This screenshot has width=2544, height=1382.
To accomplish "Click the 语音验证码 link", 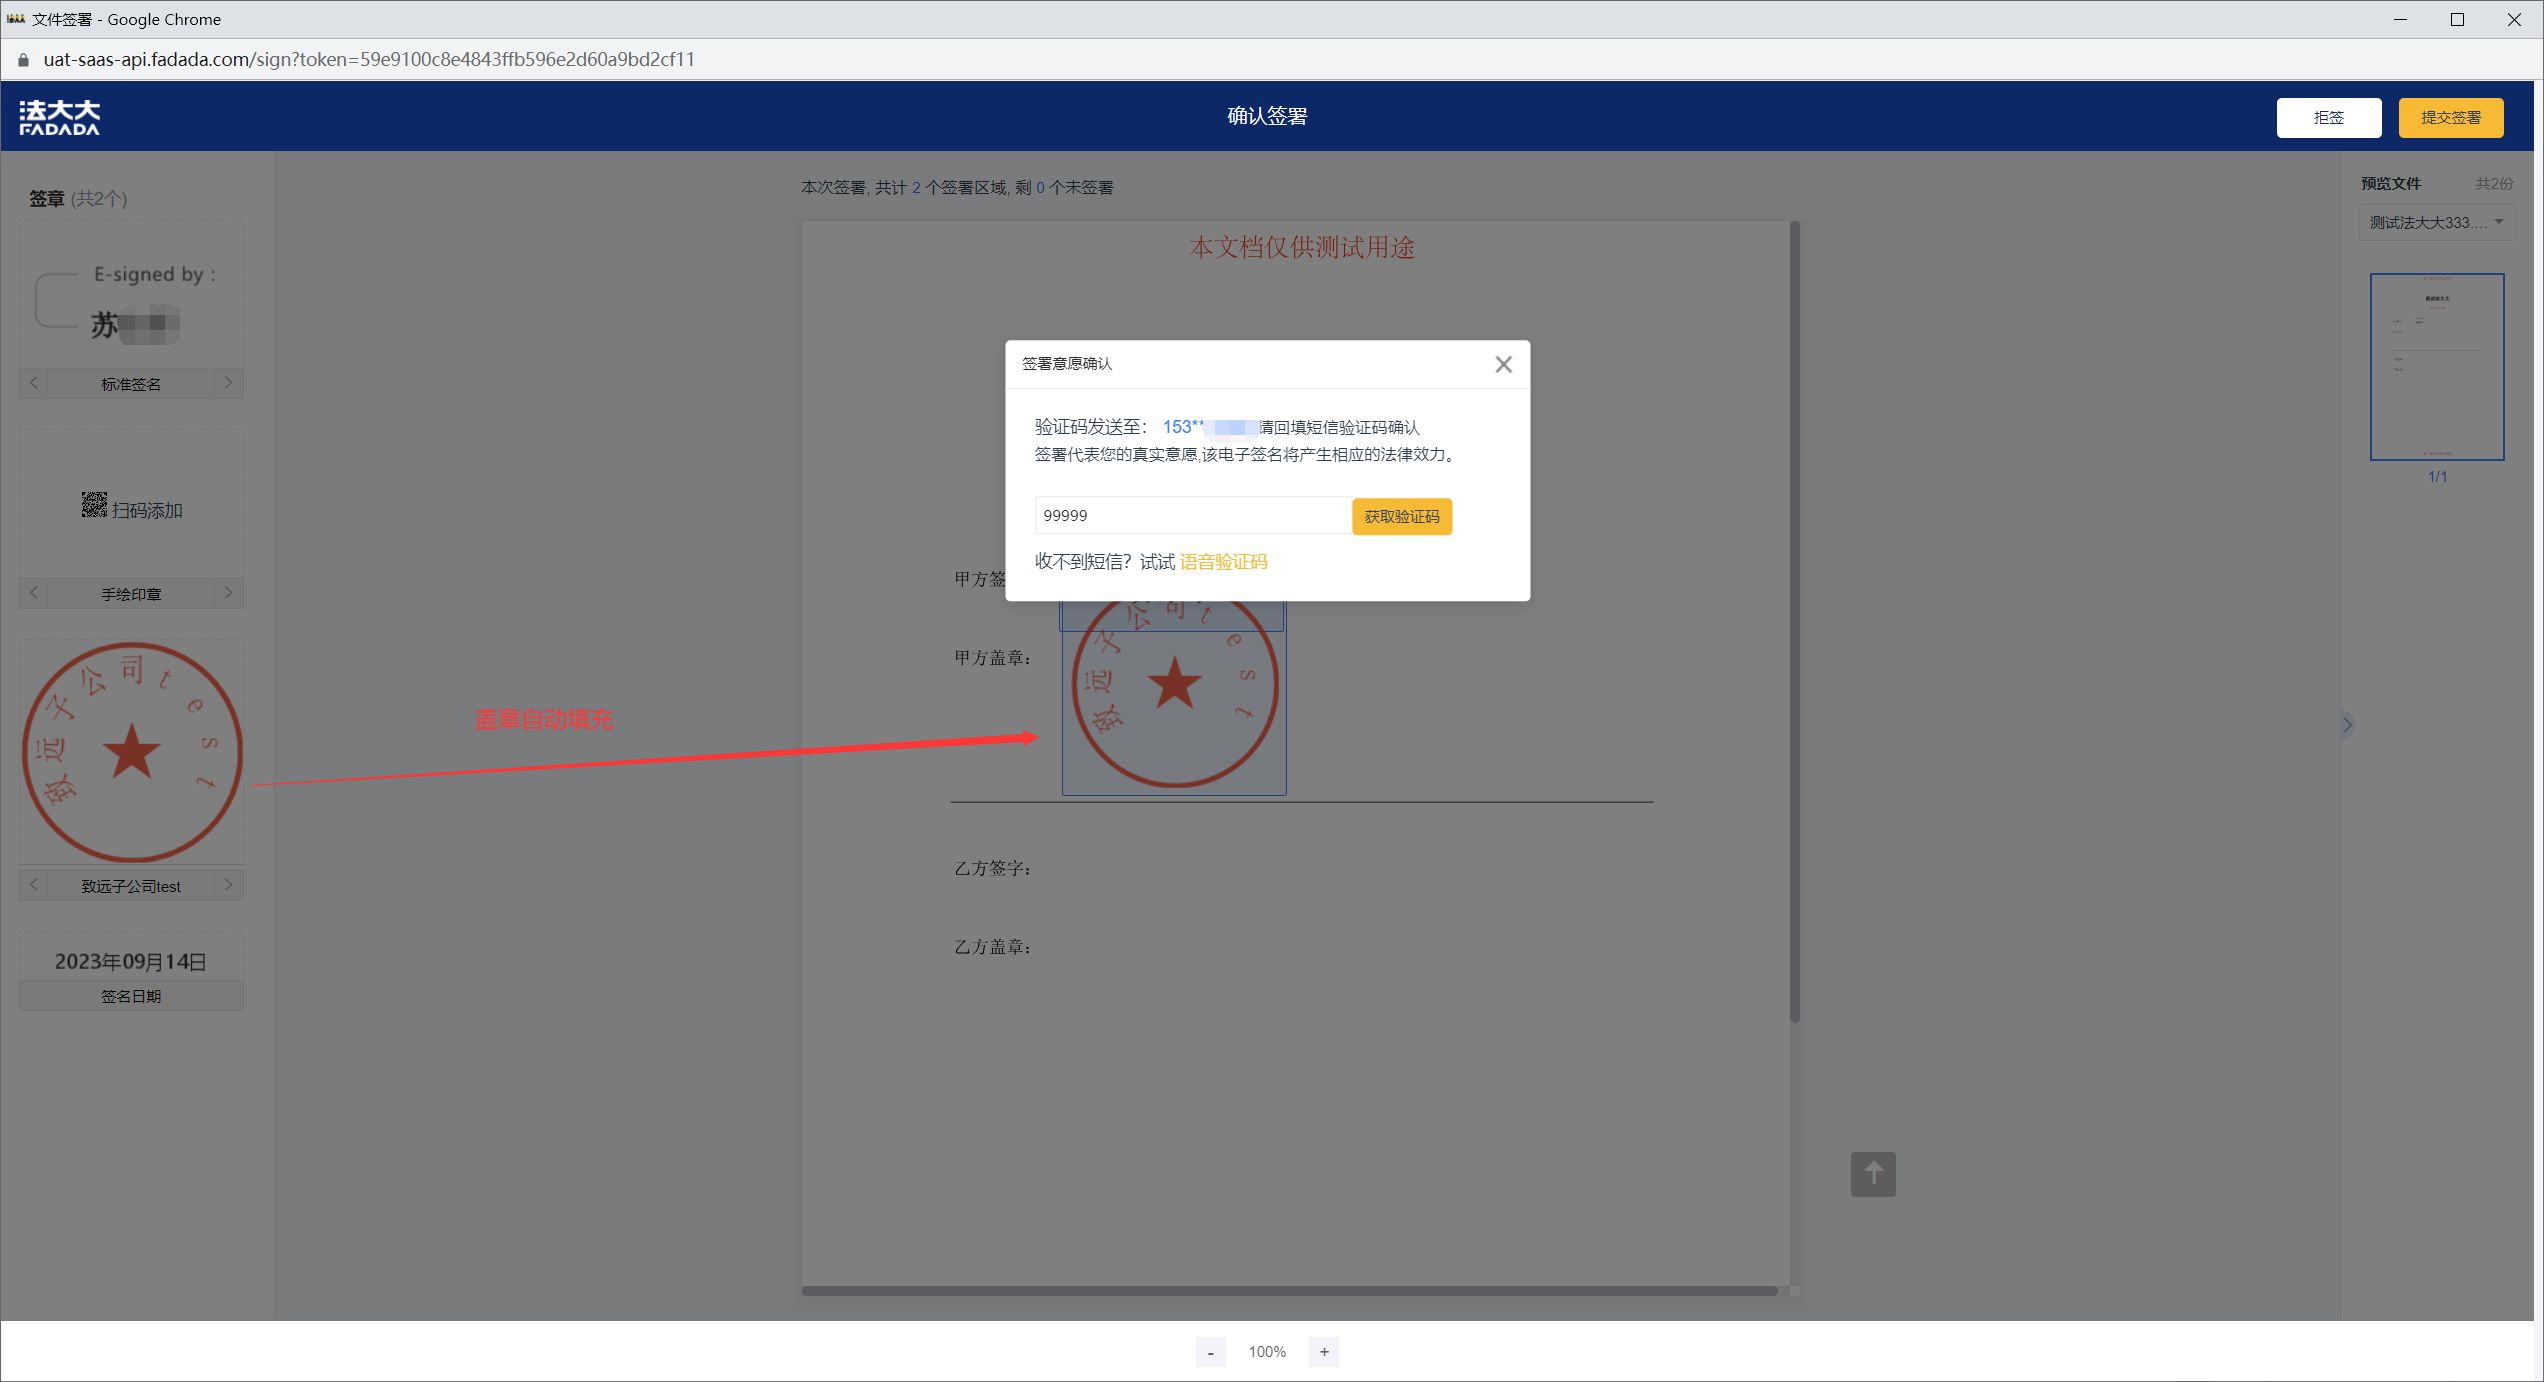I will pyautogui.click(x=1223, y=562).
